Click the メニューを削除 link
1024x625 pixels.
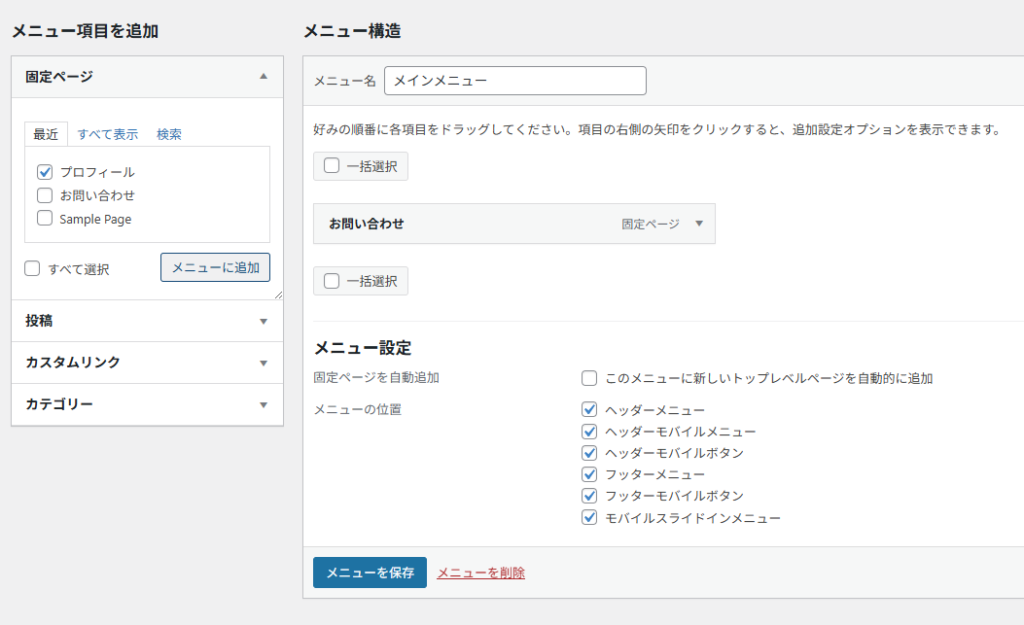tap(480, 573)
